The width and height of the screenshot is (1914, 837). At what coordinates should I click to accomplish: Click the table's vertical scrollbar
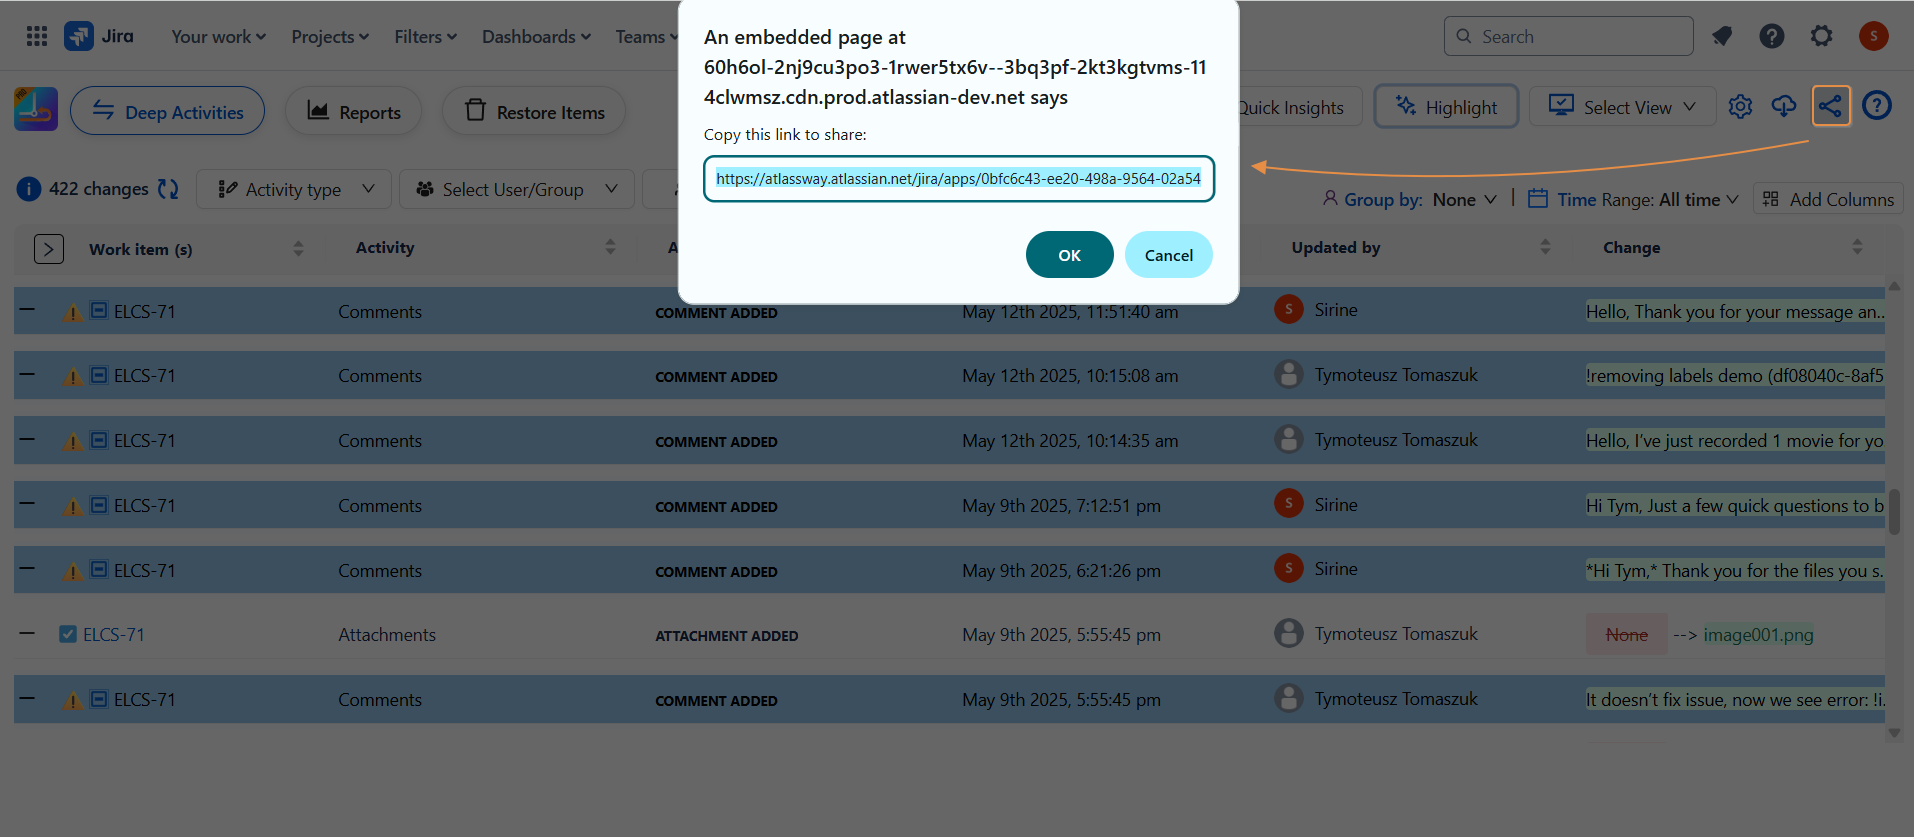tap(1893, 512)
